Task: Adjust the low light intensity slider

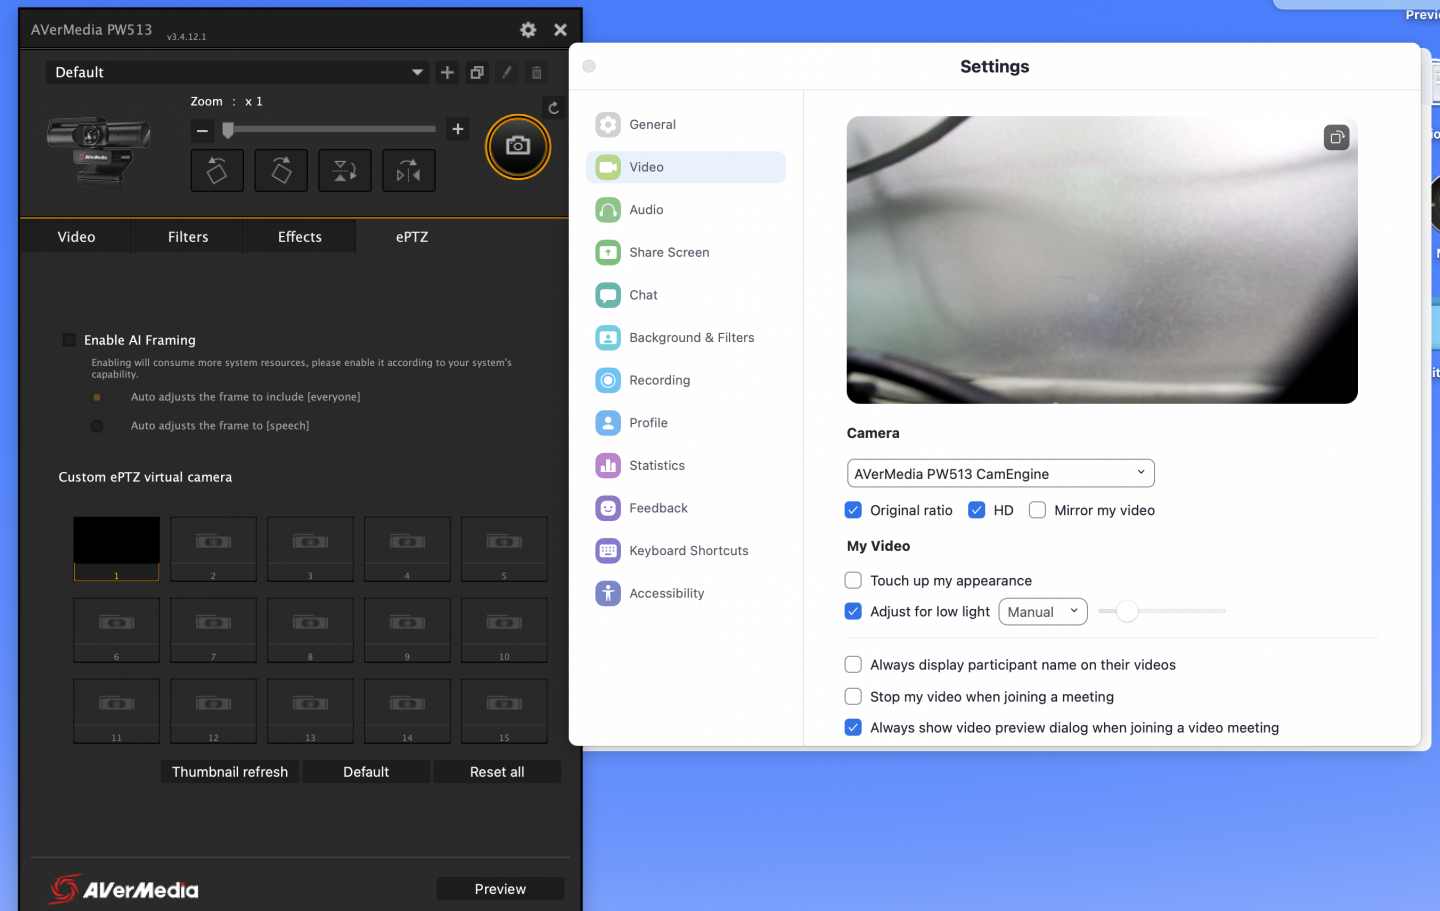Action: [x=1127, y=611]
